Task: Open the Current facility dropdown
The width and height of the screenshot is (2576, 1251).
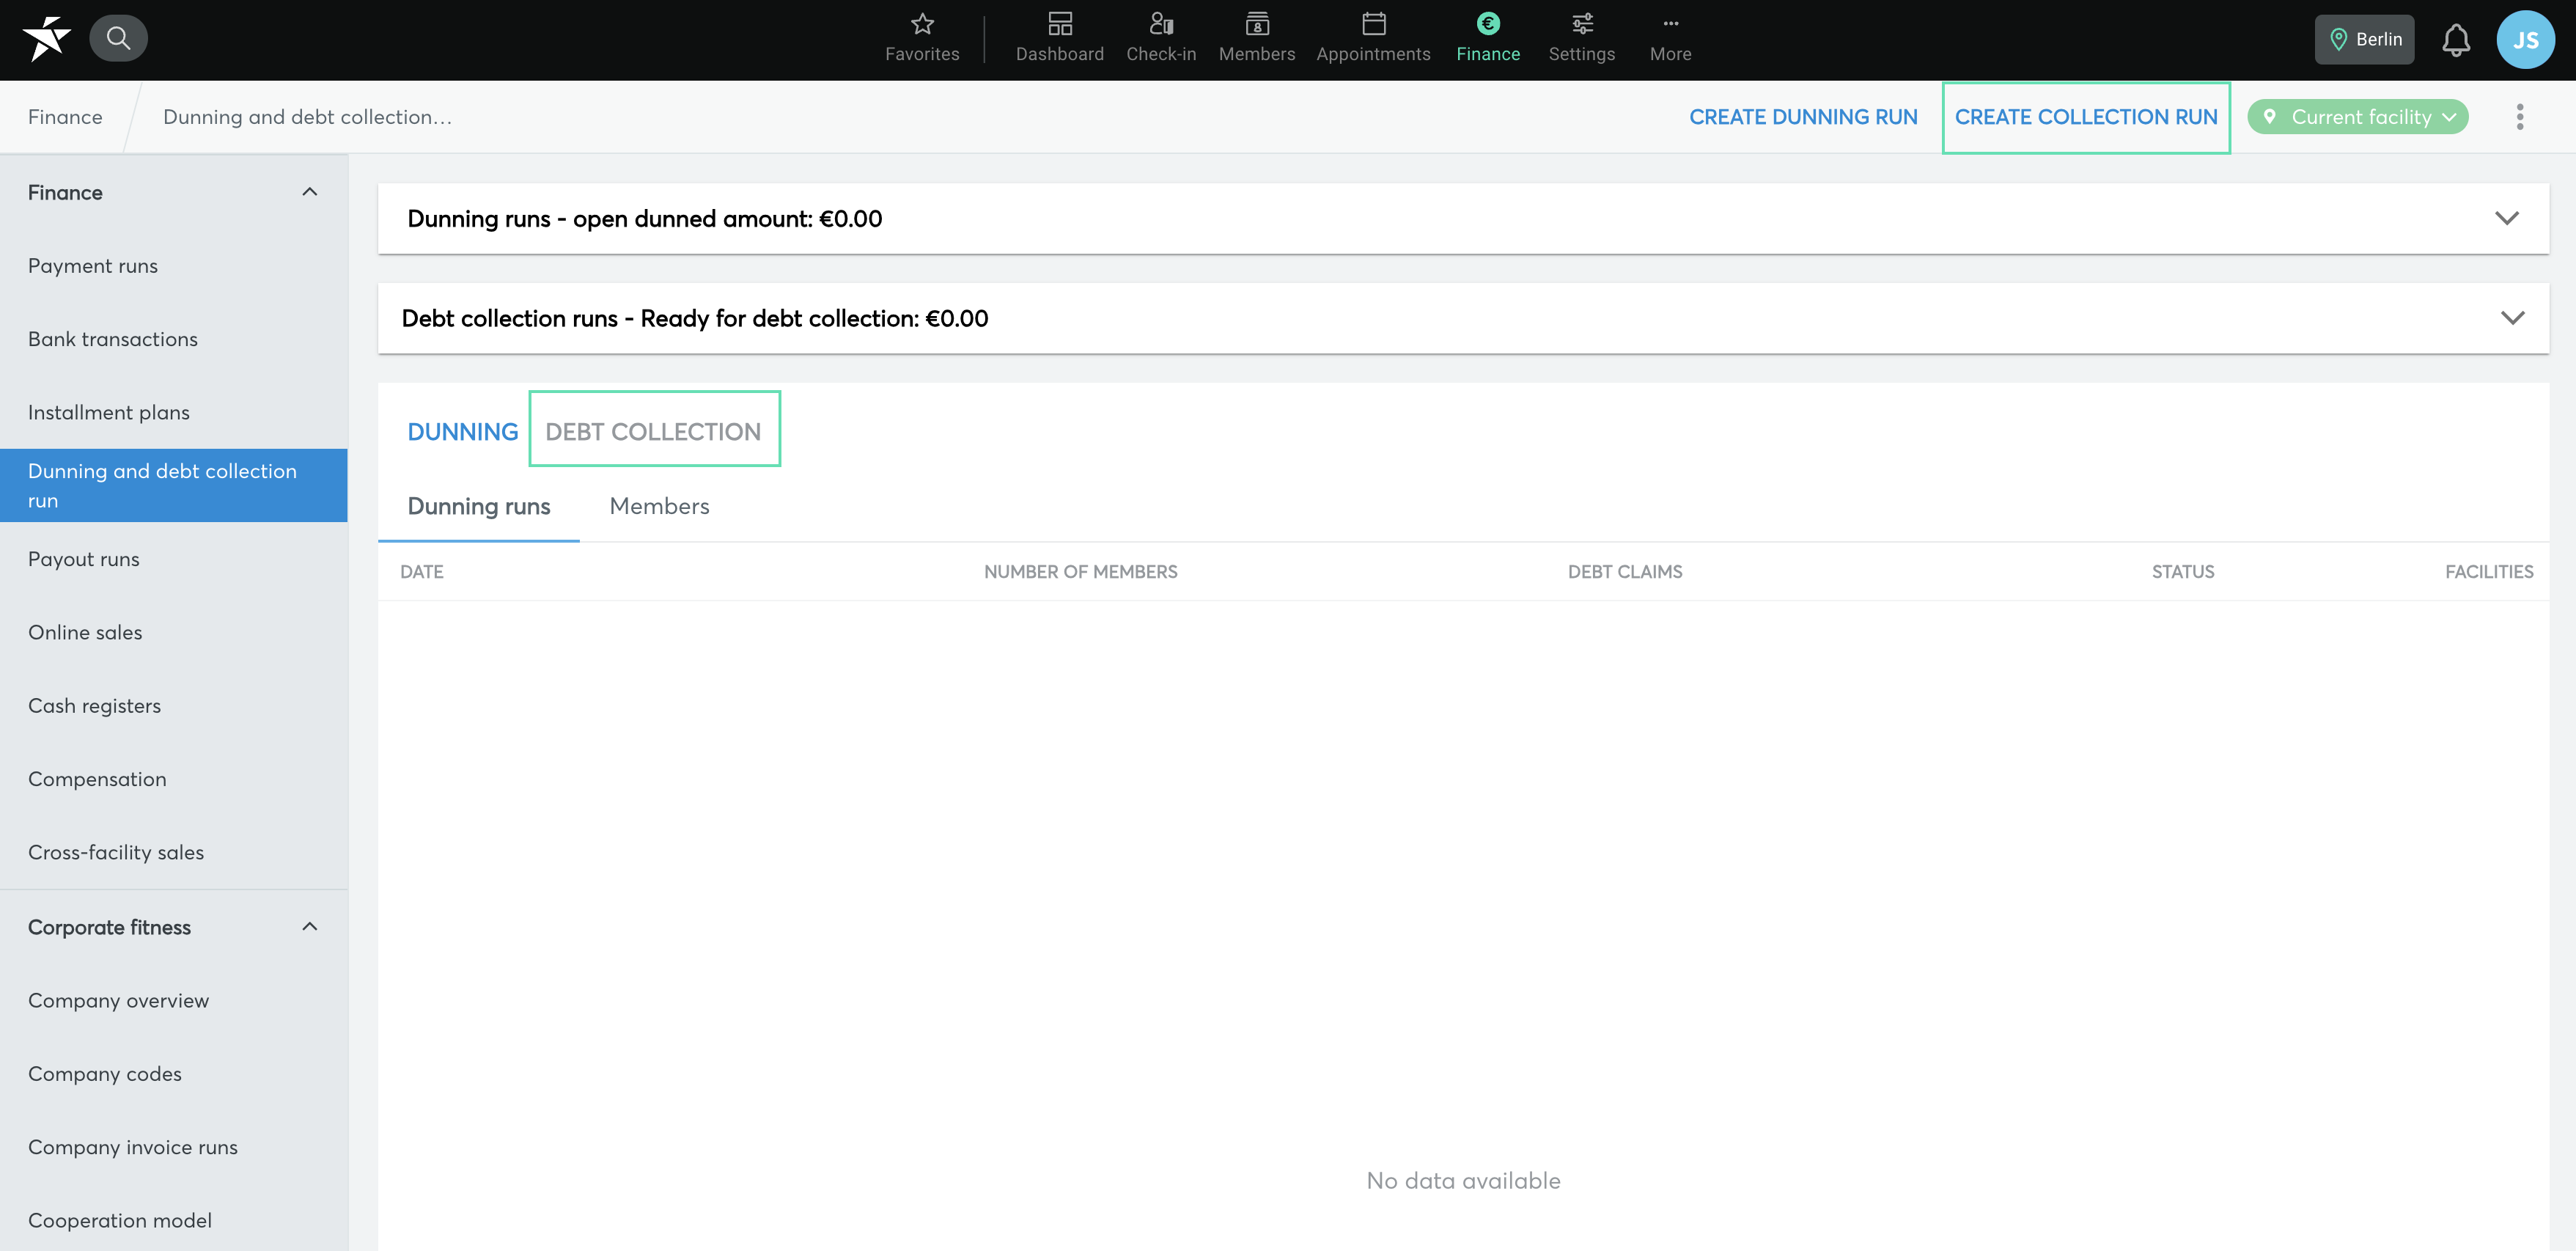Action: tap(2358, 117)
